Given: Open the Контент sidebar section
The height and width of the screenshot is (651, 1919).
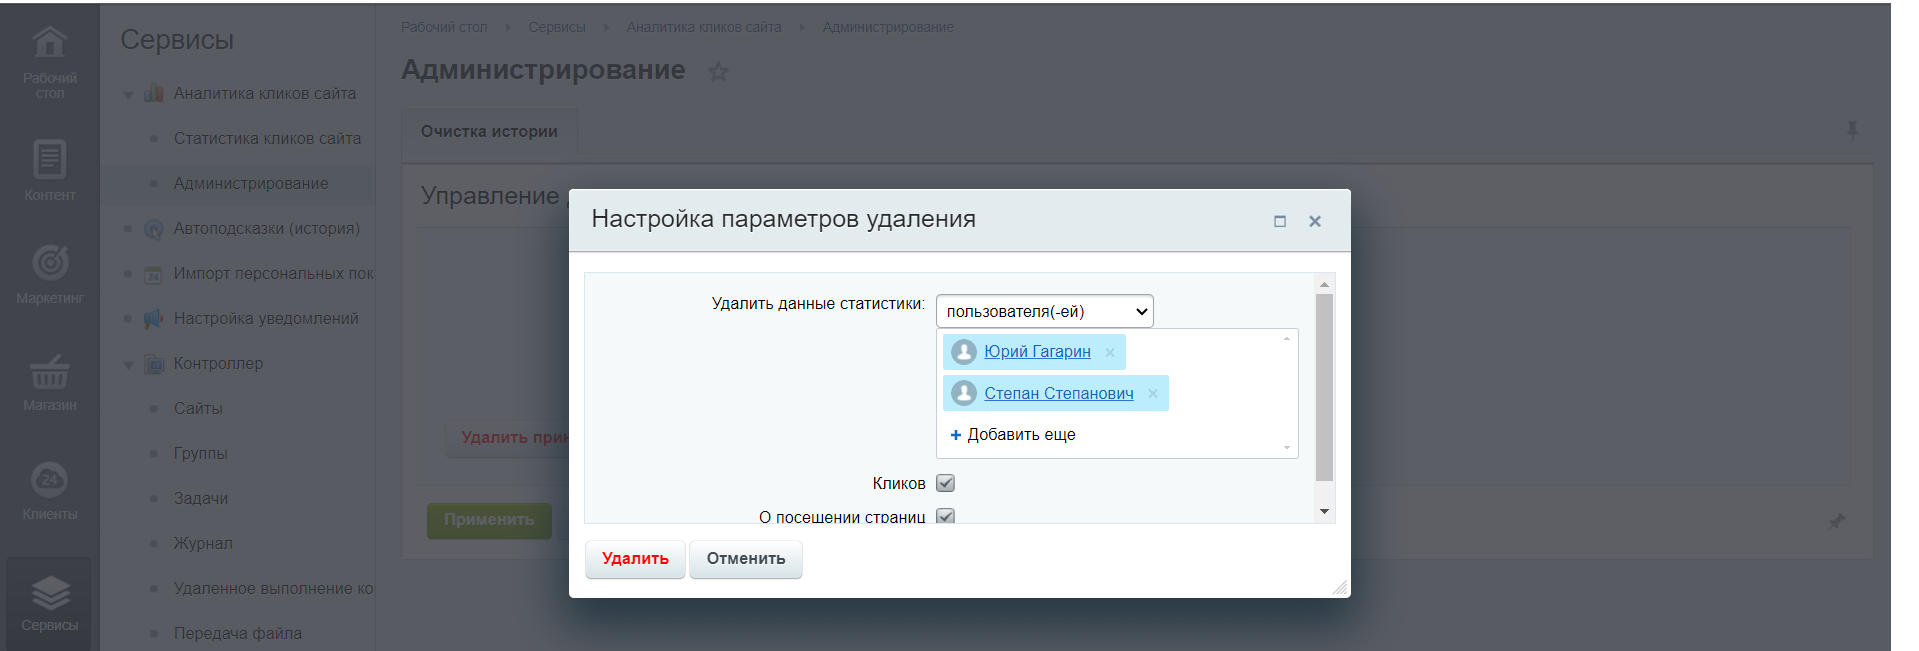Looking at the screenshot, I should [50, 160].
